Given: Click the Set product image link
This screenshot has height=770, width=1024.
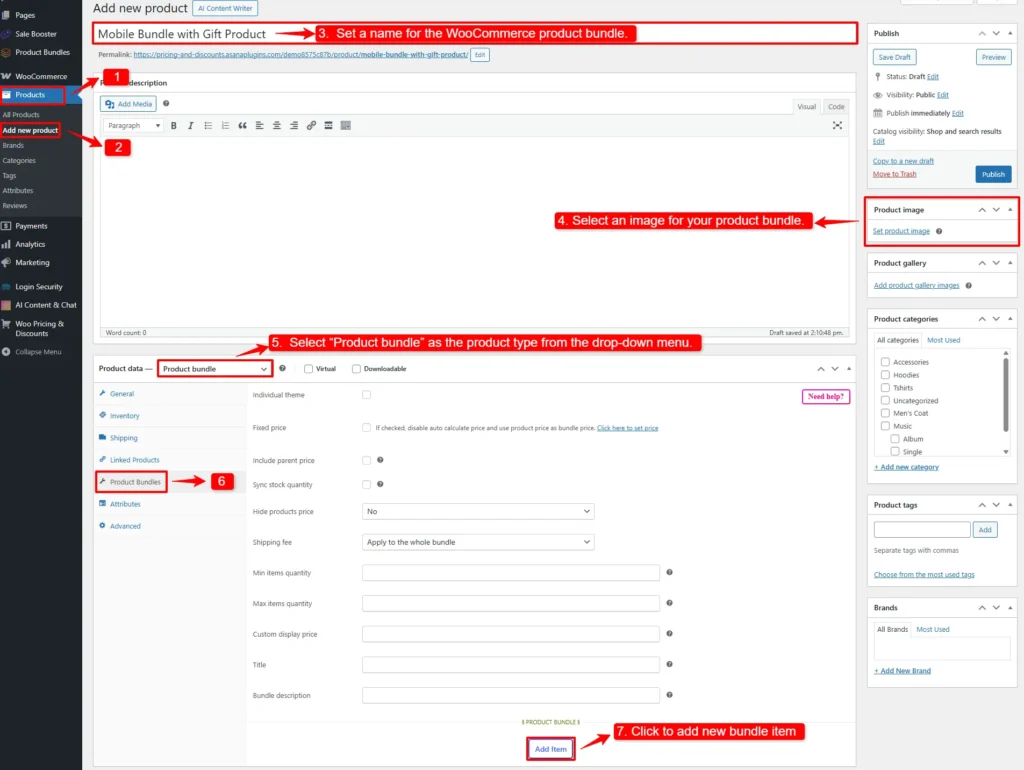Looking at the screenshot, I should 901,231.
